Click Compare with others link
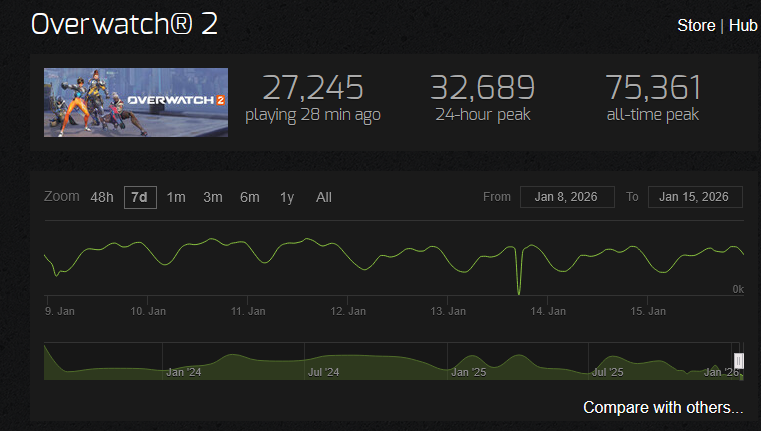Screen dimensions: 761x431 tap(663, 407)
